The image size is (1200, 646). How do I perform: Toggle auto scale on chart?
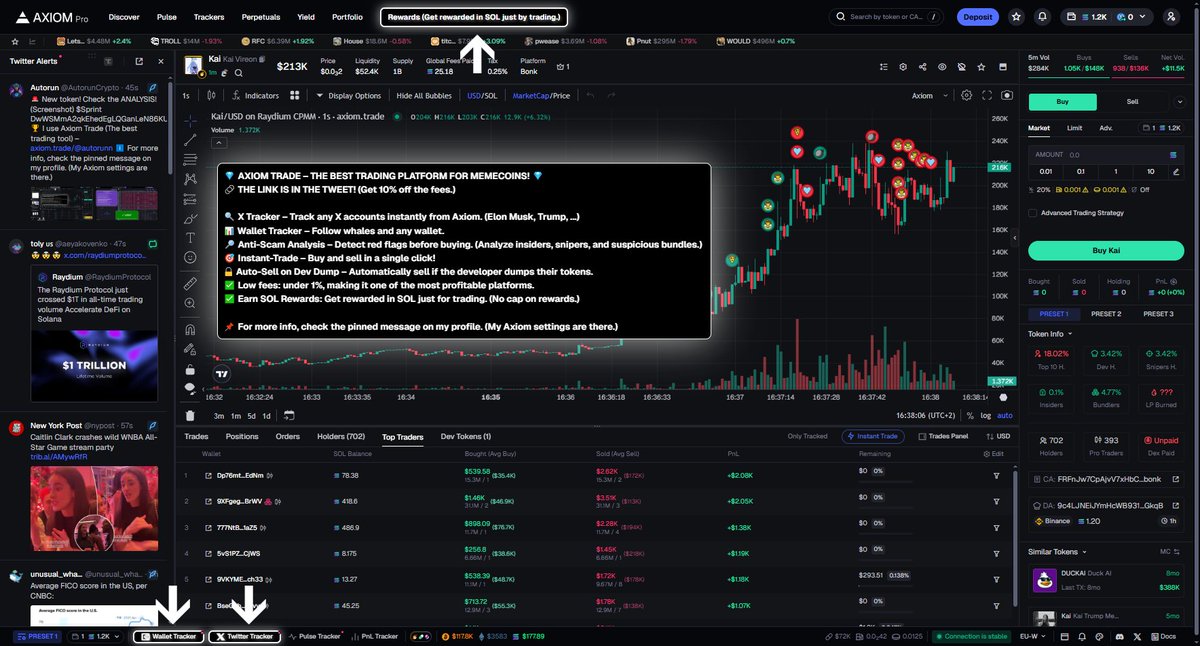click(x=1005, y=415)
